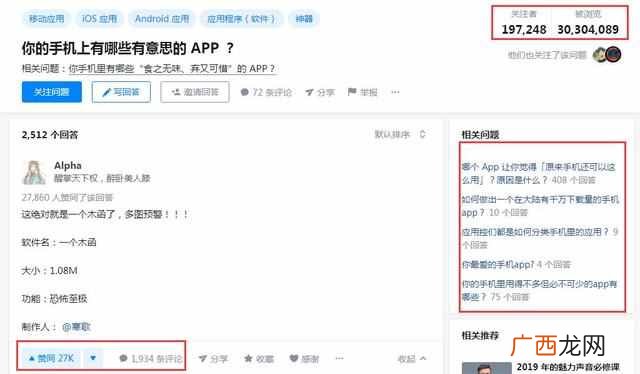Open the 72 条评论 on the question
640x374 pixels.
click(266, 93)
